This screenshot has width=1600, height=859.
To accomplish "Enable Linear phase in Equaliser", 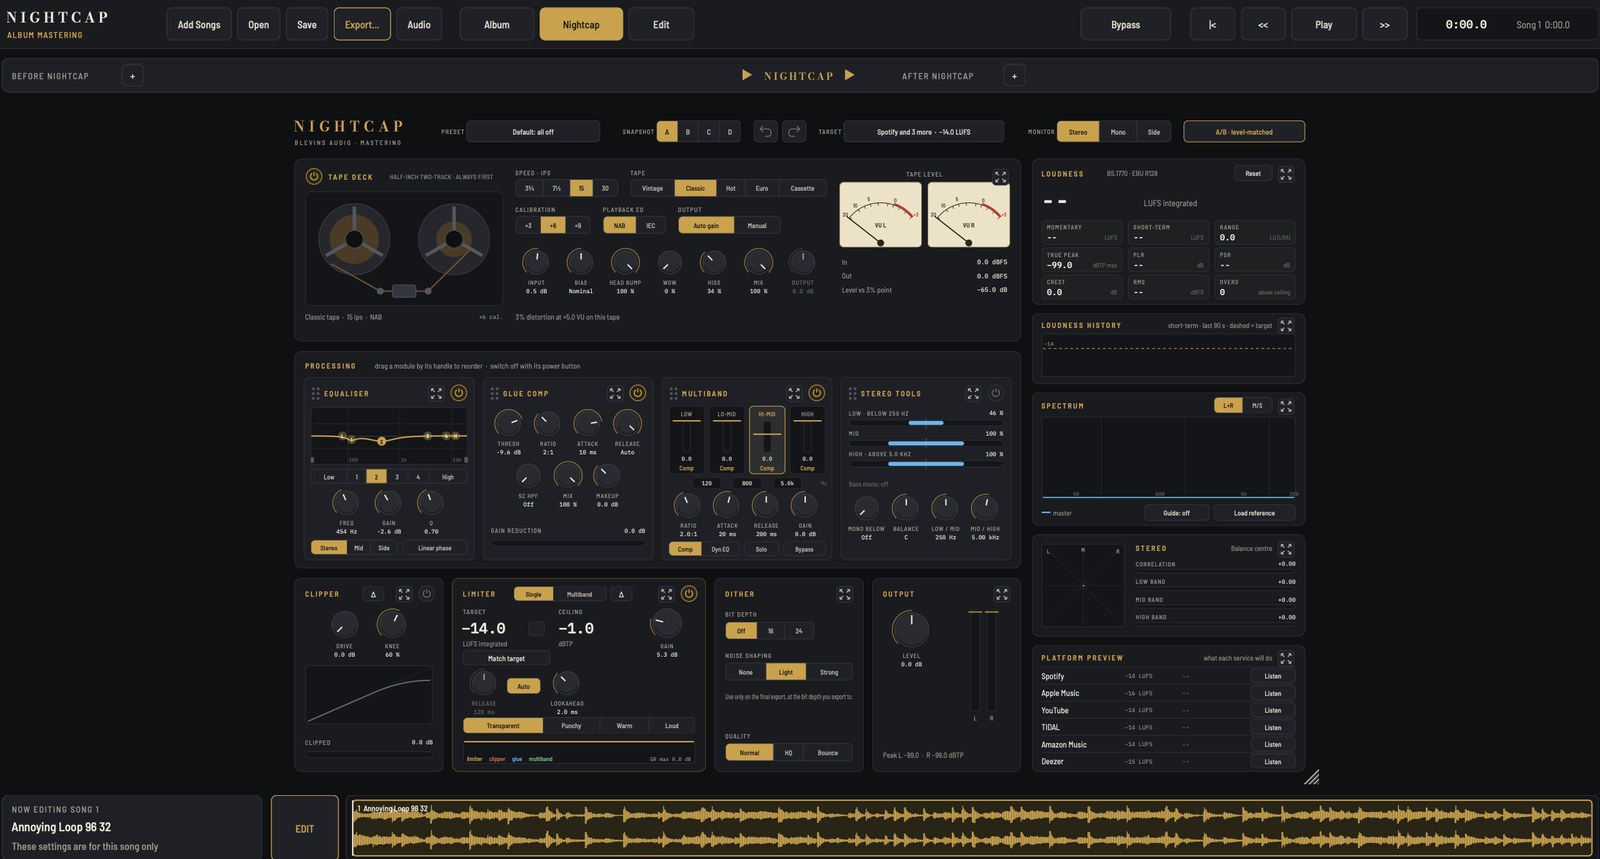I will (x=435, y=548).
